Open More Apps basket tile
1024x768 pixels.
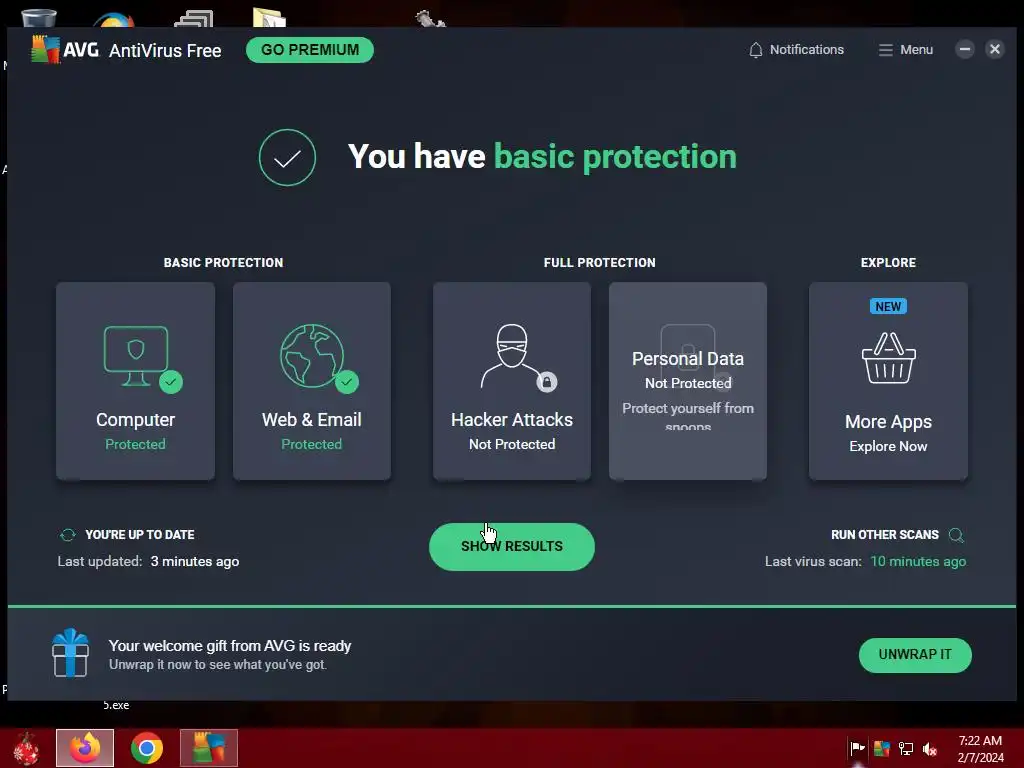888,381
